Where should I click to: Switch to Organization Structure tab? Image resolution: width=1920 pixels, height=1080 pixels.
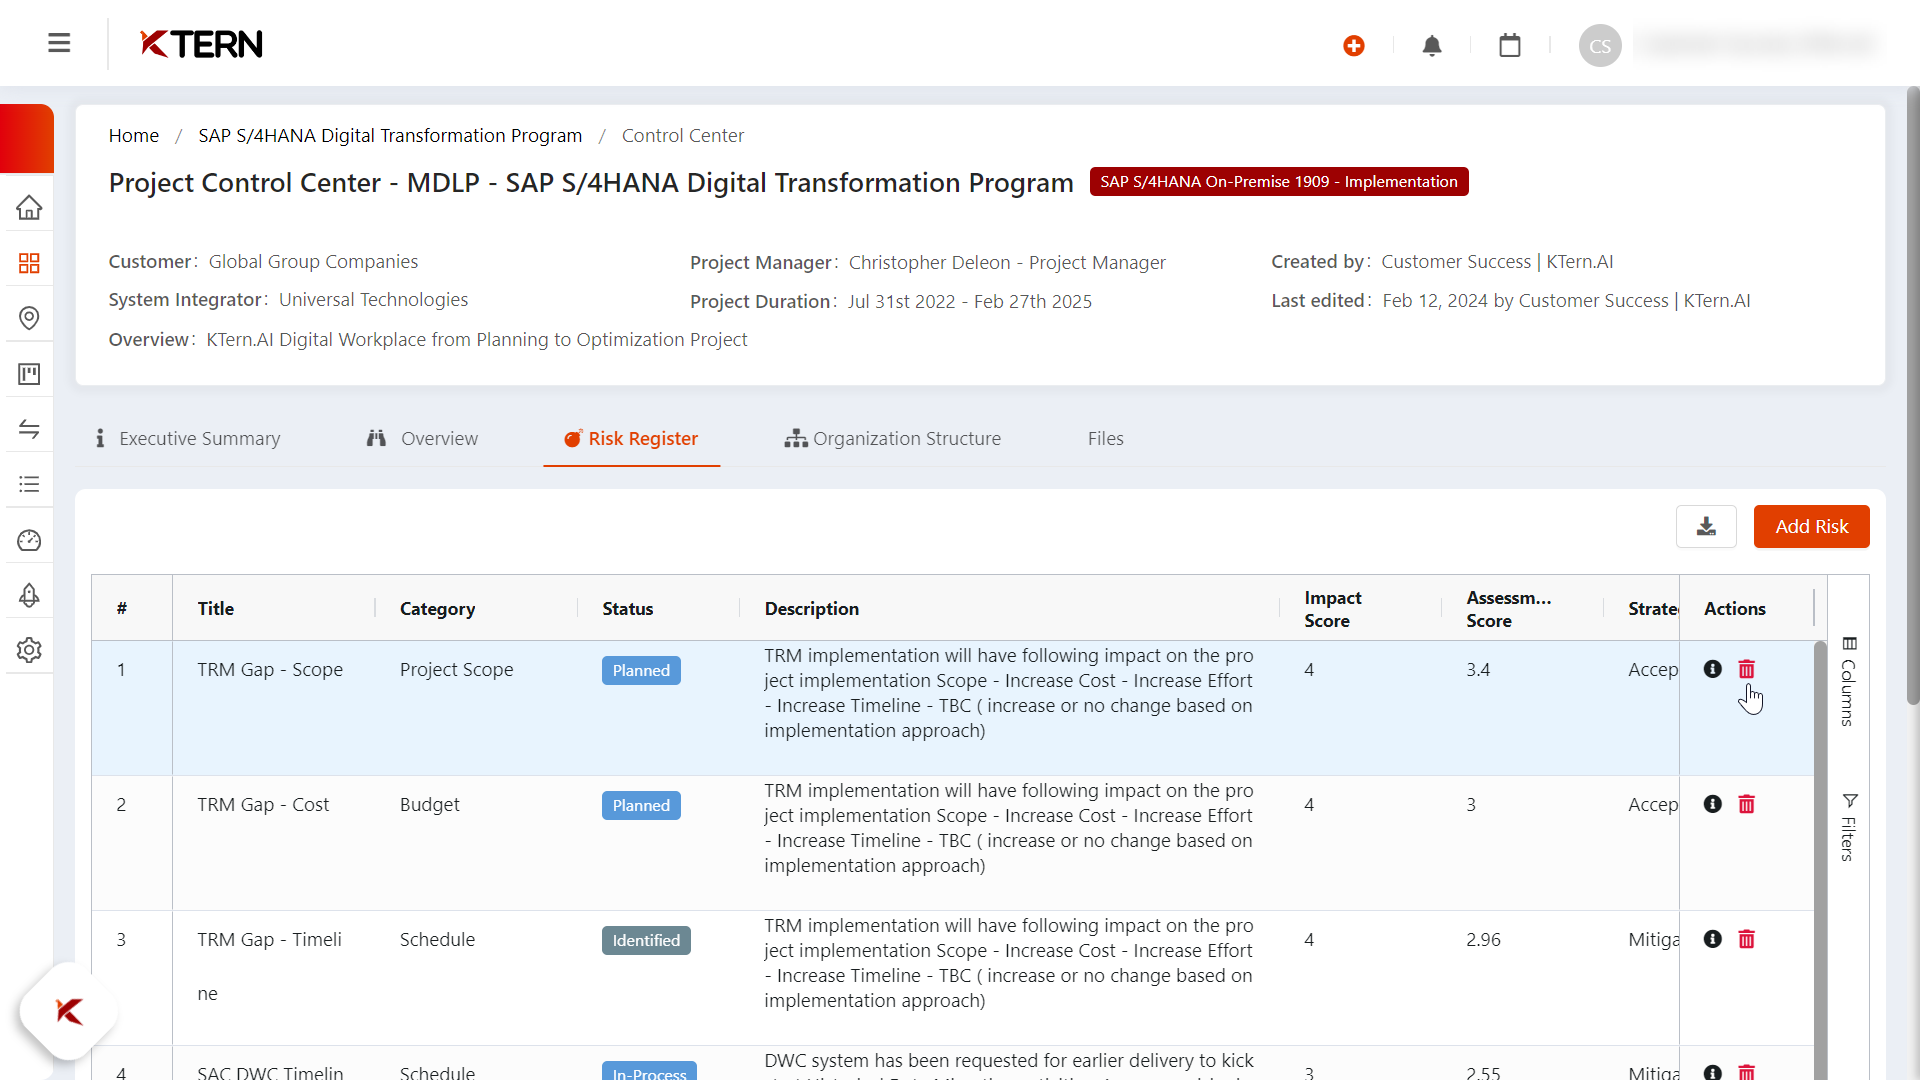(892, 438)
